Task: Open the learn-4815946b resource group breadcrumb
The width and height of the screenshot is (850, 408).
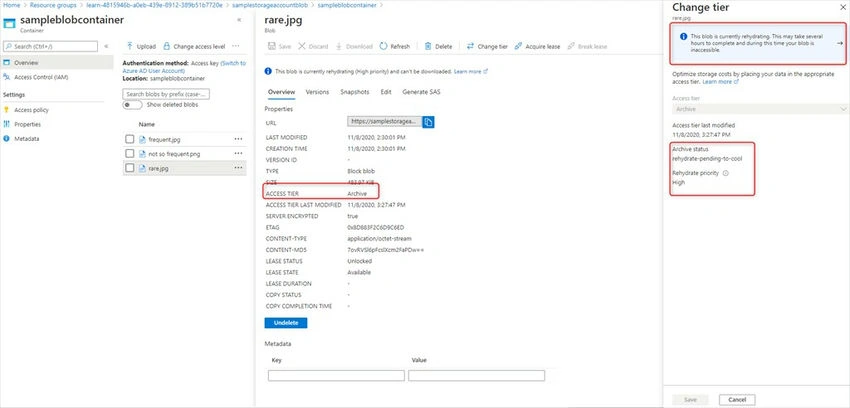Action: (154, 5)
